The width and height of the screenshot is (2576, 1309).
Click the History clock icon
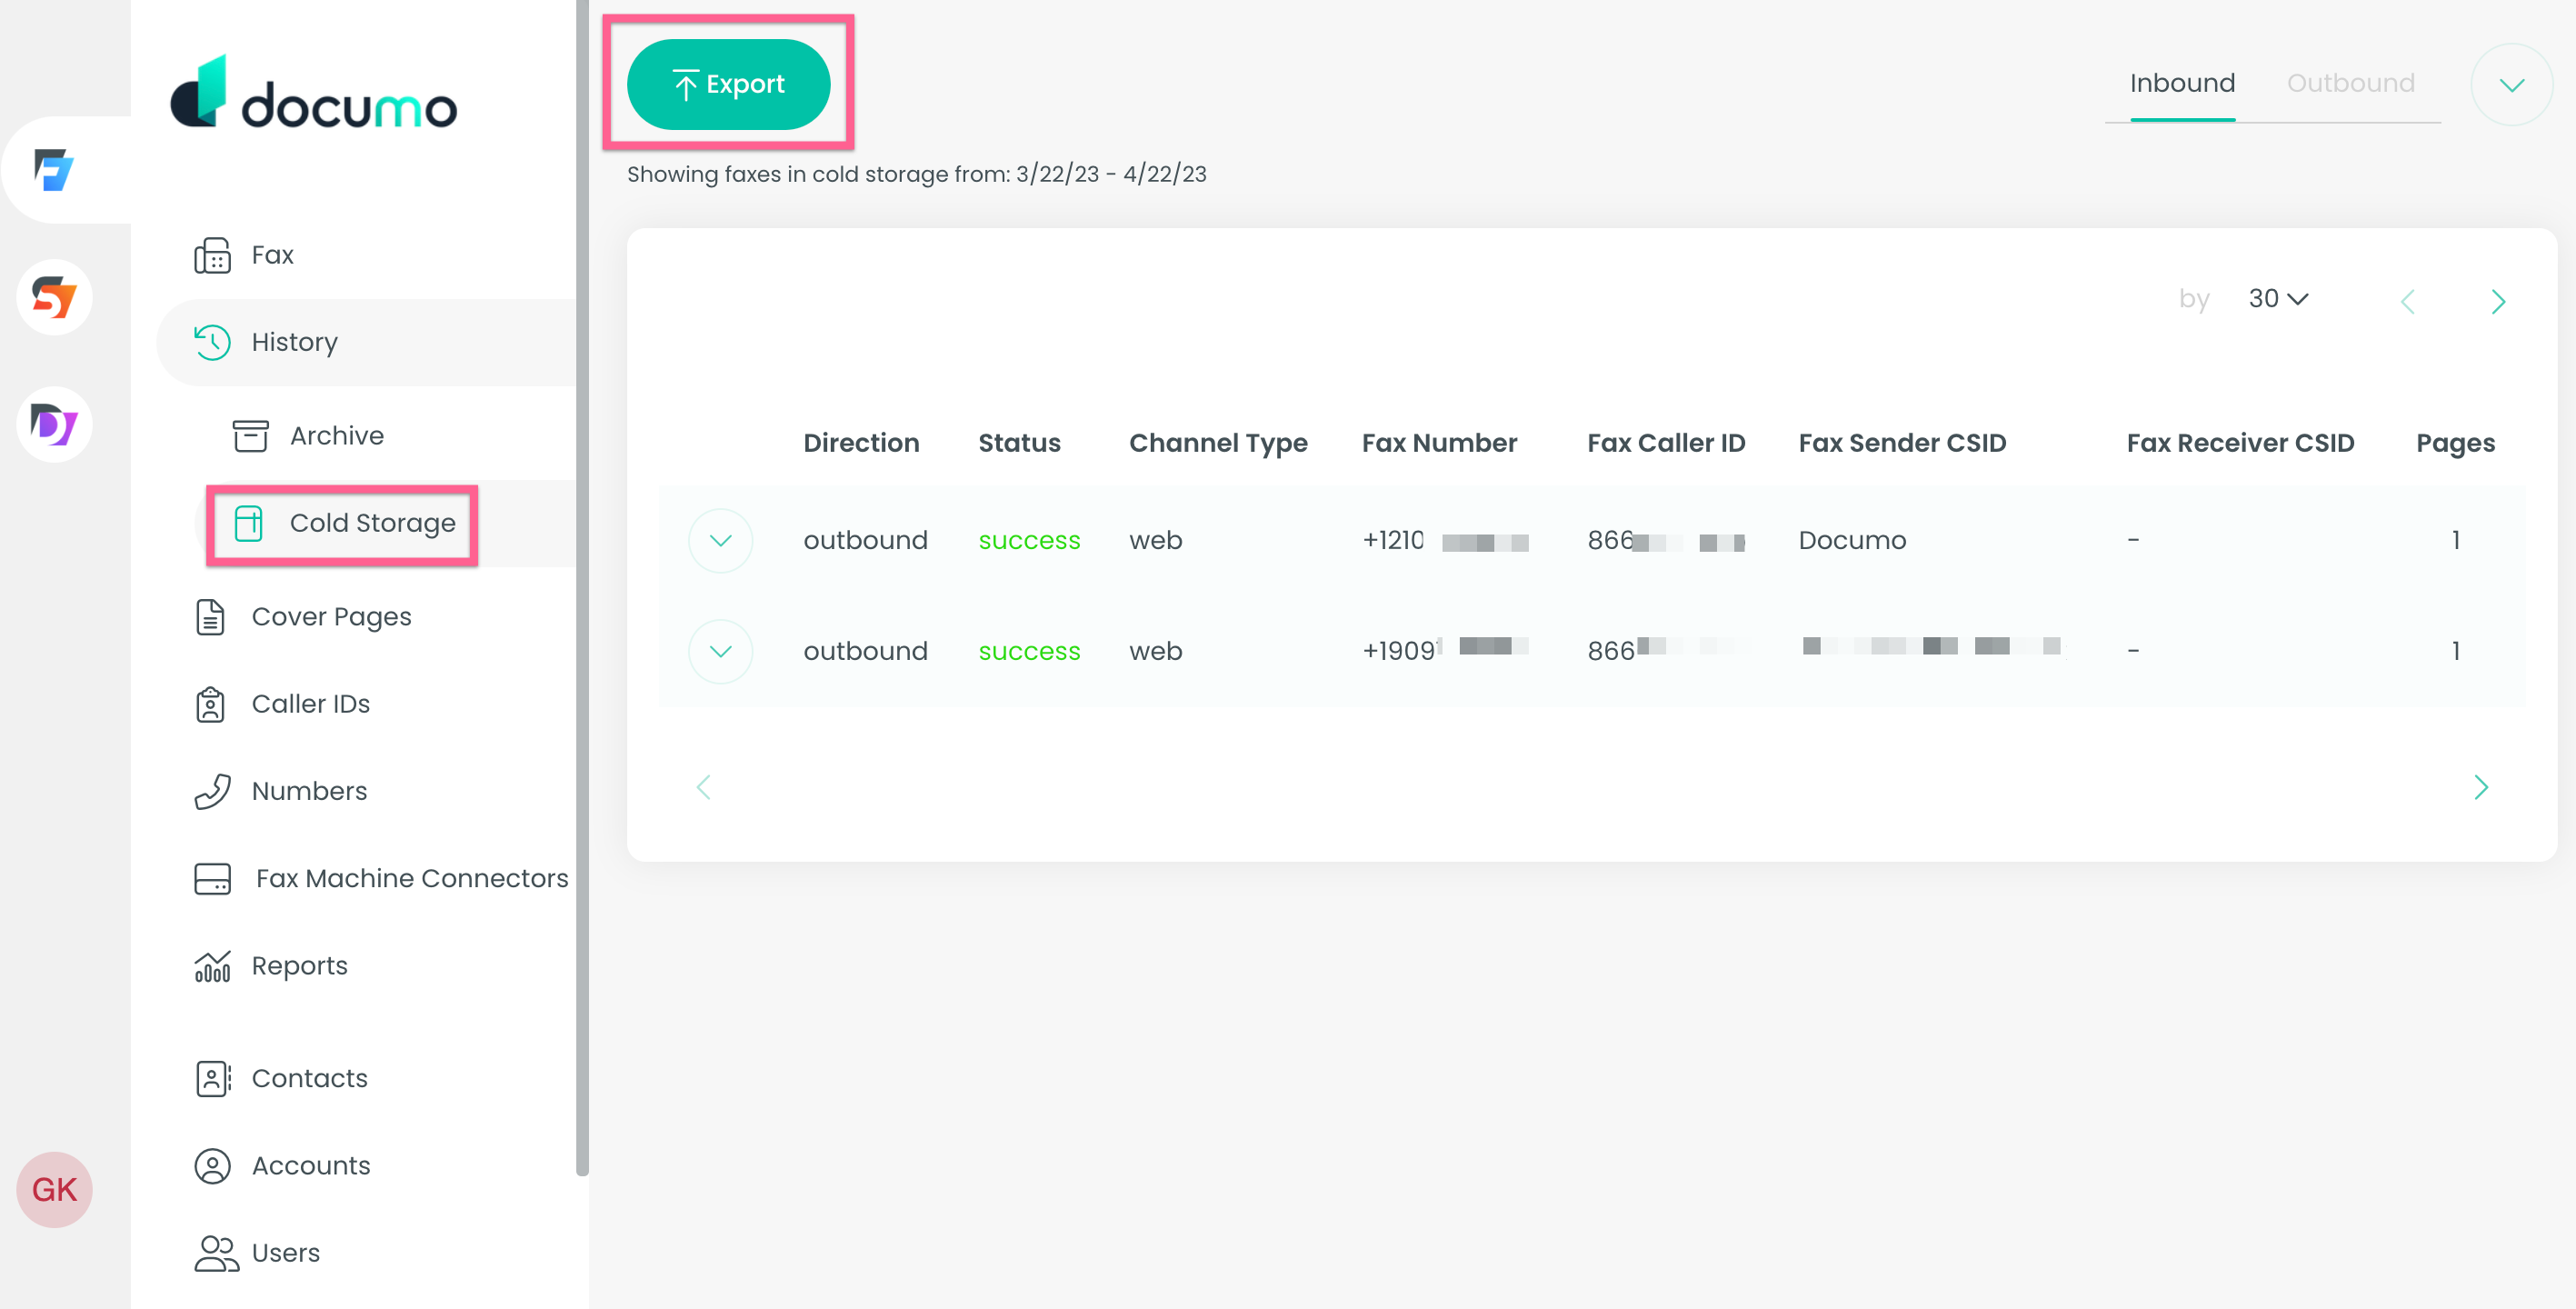click(x=212, y=342)
